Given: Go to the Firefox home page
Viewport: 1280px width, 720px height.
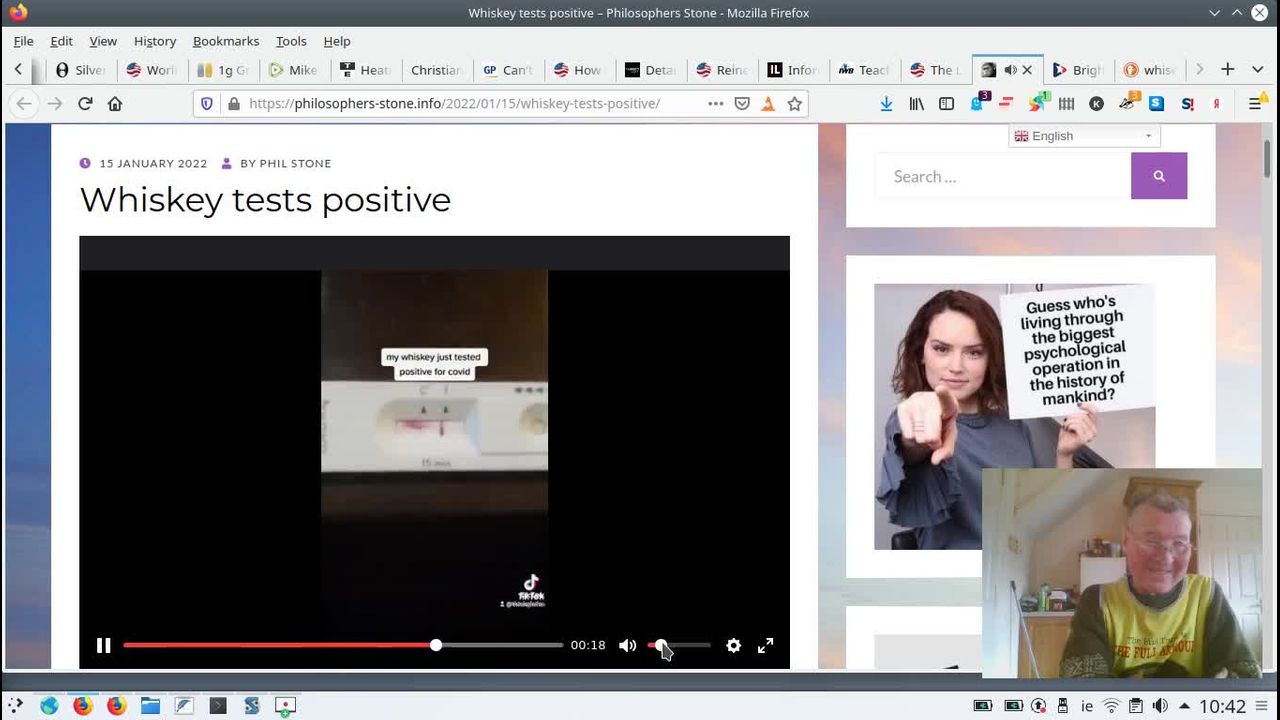Looking at the screenshot, I should tap(115, 104).
